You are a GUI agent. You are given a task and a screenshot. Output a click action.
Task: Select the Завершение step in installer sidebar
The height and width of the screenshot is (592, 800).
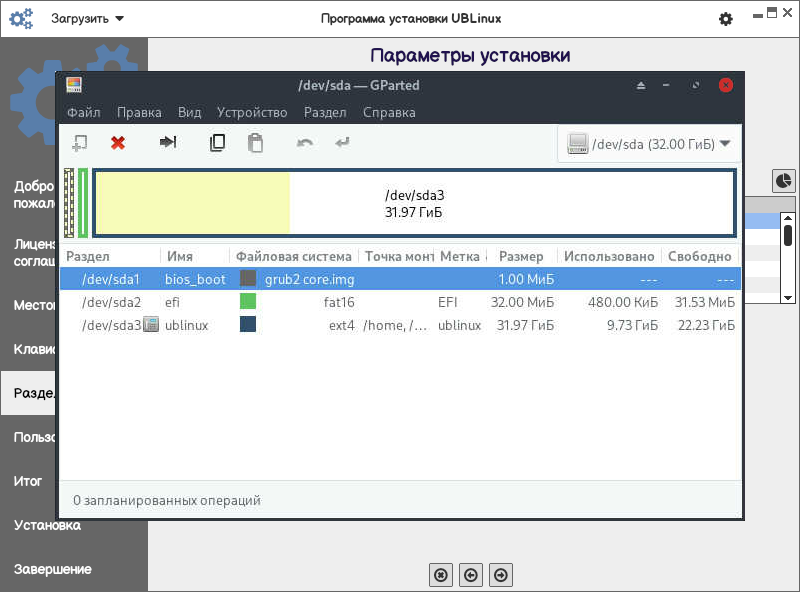tap(52, 569)
